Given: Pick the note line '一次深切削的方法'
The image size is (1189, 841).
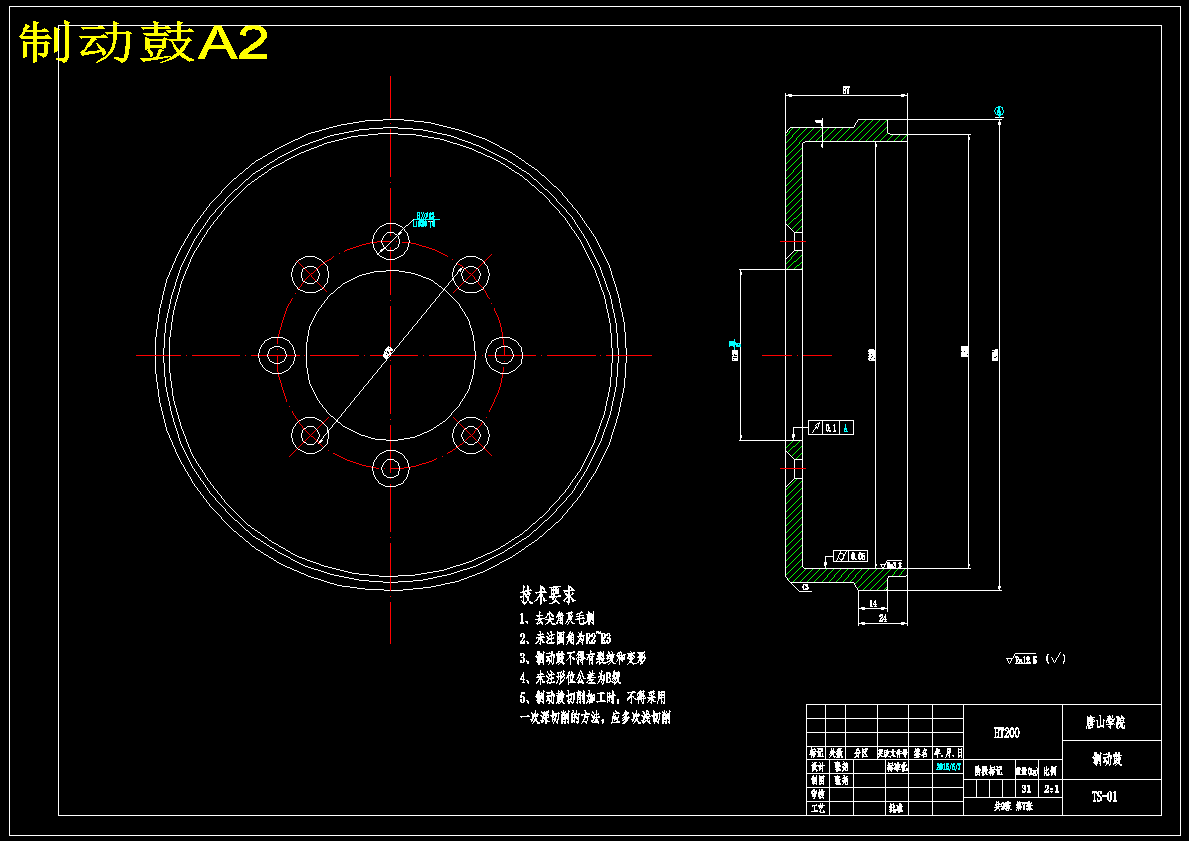Looking at the screenshot, I should 594,717.
